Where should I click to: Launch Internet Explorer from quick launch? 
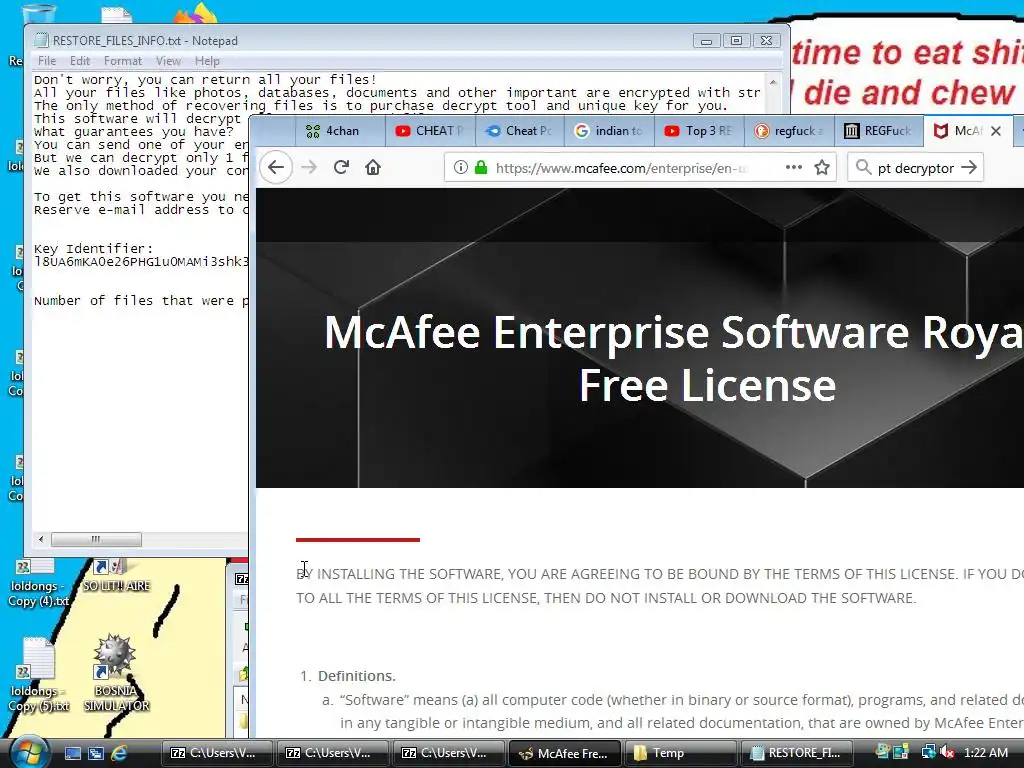[x=120, y=753]
